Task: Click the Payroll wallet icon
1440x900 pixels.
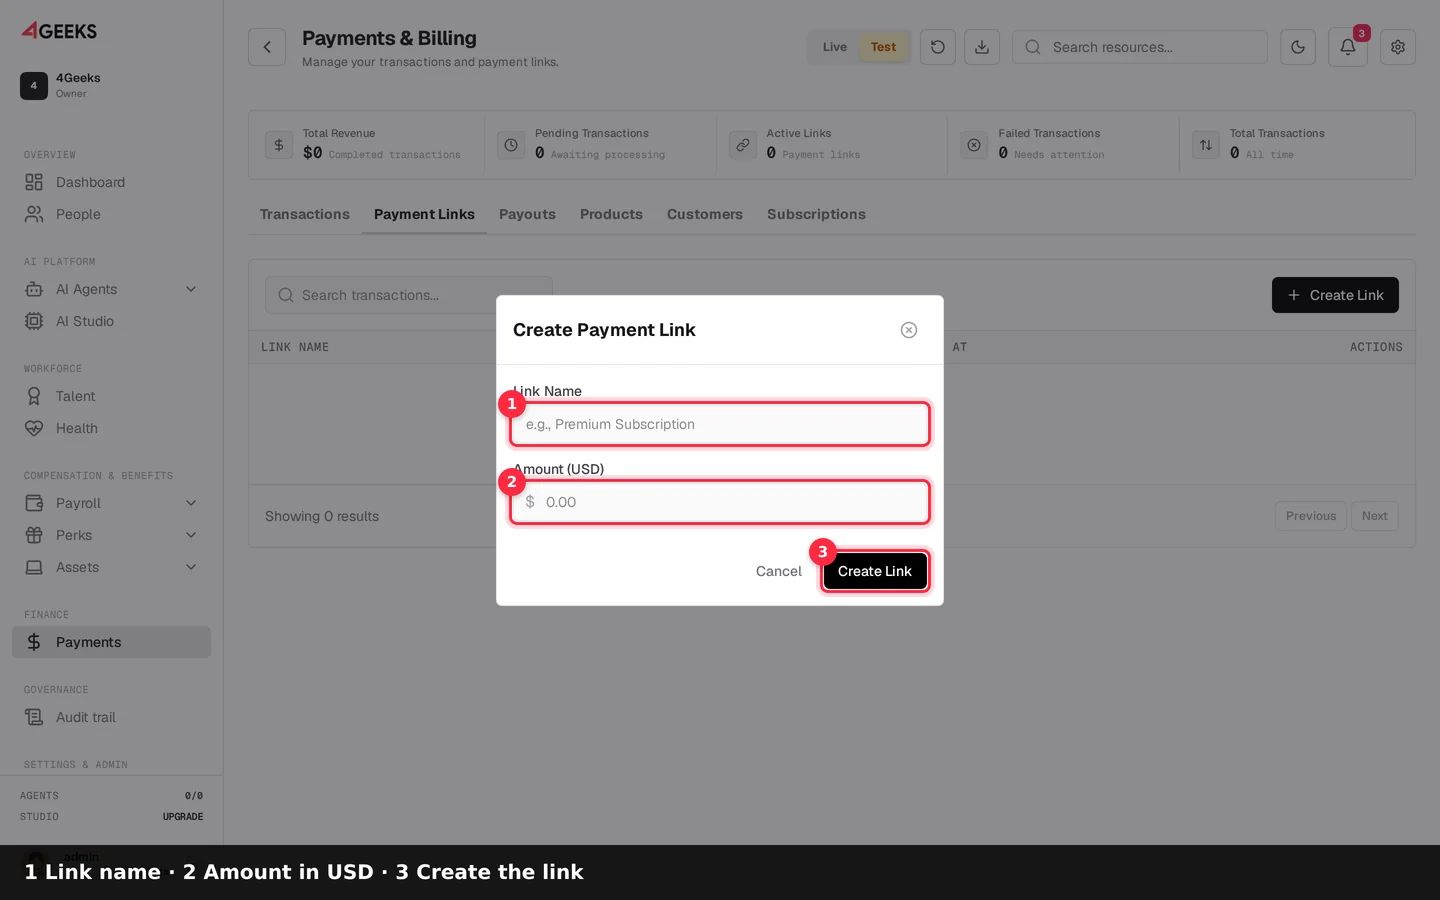Action: (34, 503)
